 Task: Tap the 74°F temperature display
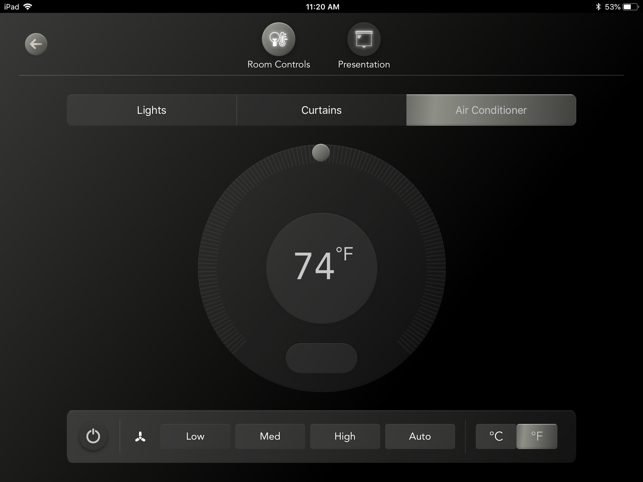click(323, 265)
